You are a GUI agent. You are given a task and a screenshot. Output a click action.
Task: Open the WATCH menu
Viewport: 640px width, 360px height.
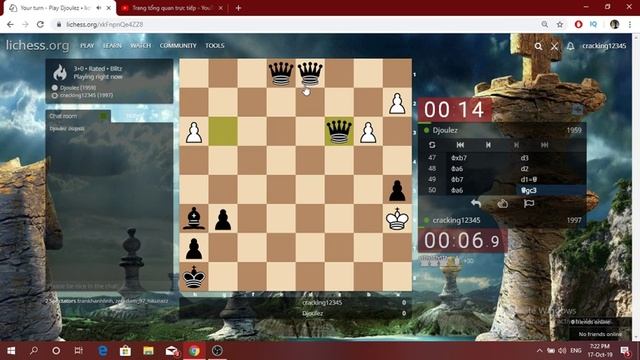click(140, 46)
